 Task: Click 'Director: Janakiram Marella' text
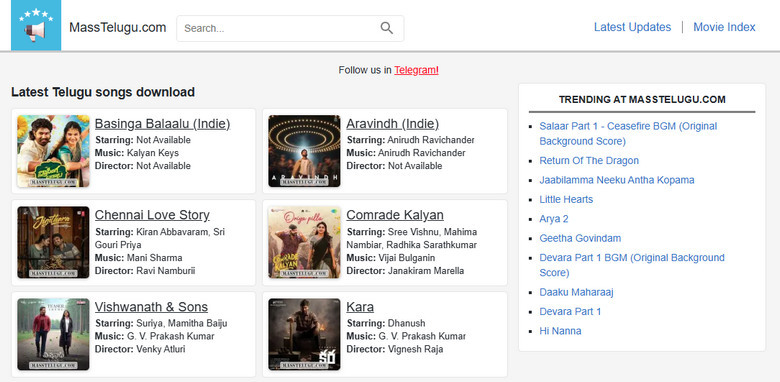coord(405,271)
